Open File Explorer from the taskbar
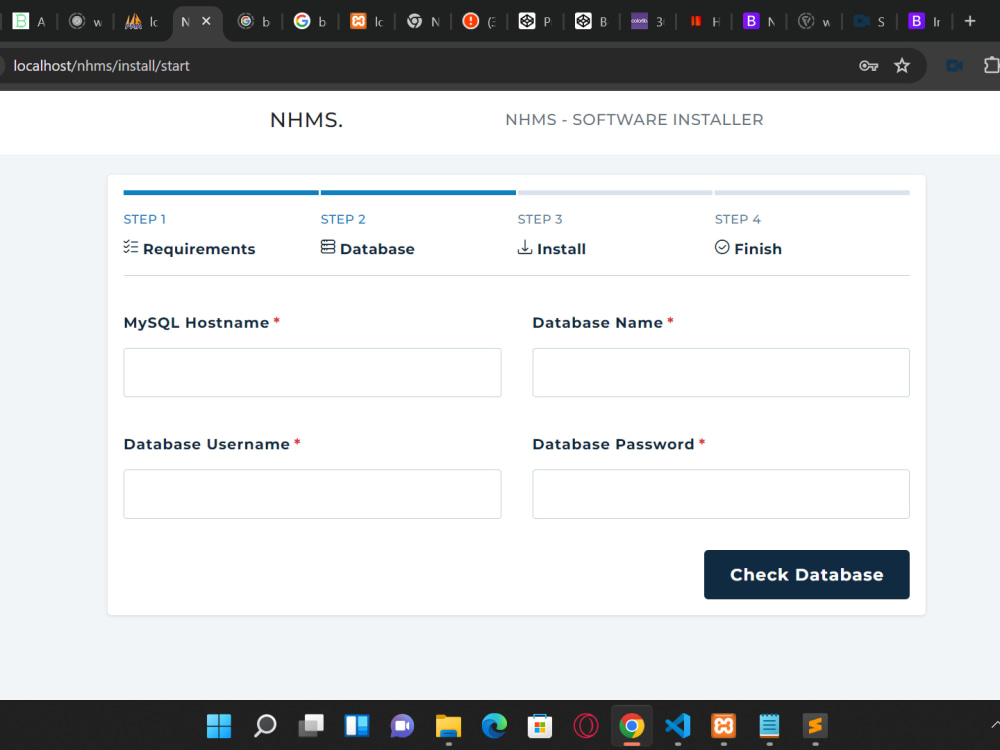 coord(448,726)
